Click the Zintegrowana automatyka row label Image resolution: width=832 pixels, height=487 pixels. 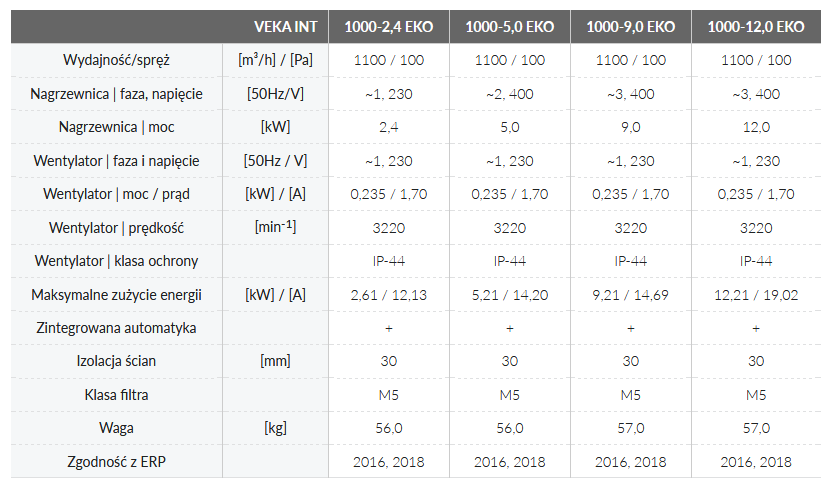point(116,328)
